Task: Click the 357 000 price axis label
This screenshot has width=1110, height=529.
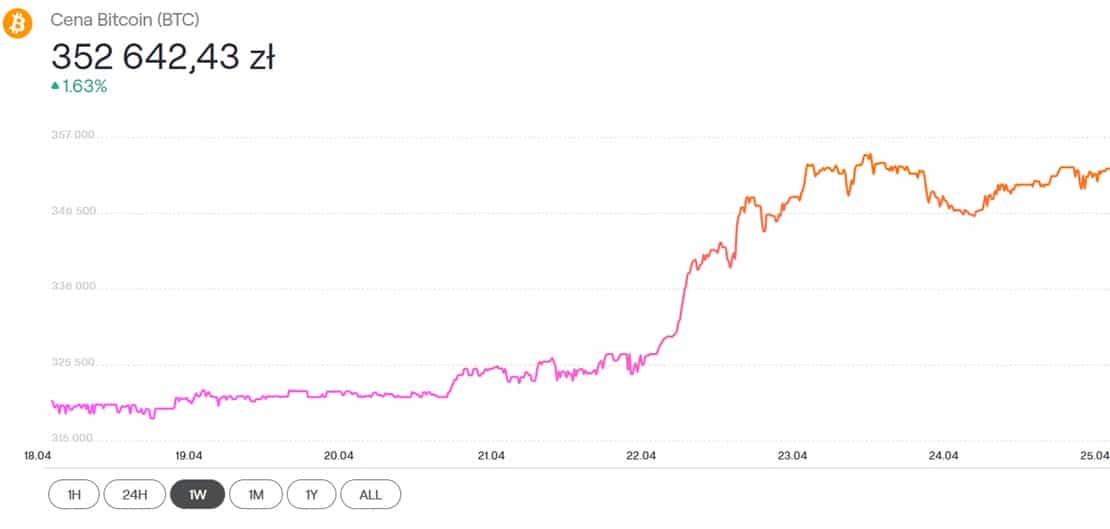Action: coord(74,136)
